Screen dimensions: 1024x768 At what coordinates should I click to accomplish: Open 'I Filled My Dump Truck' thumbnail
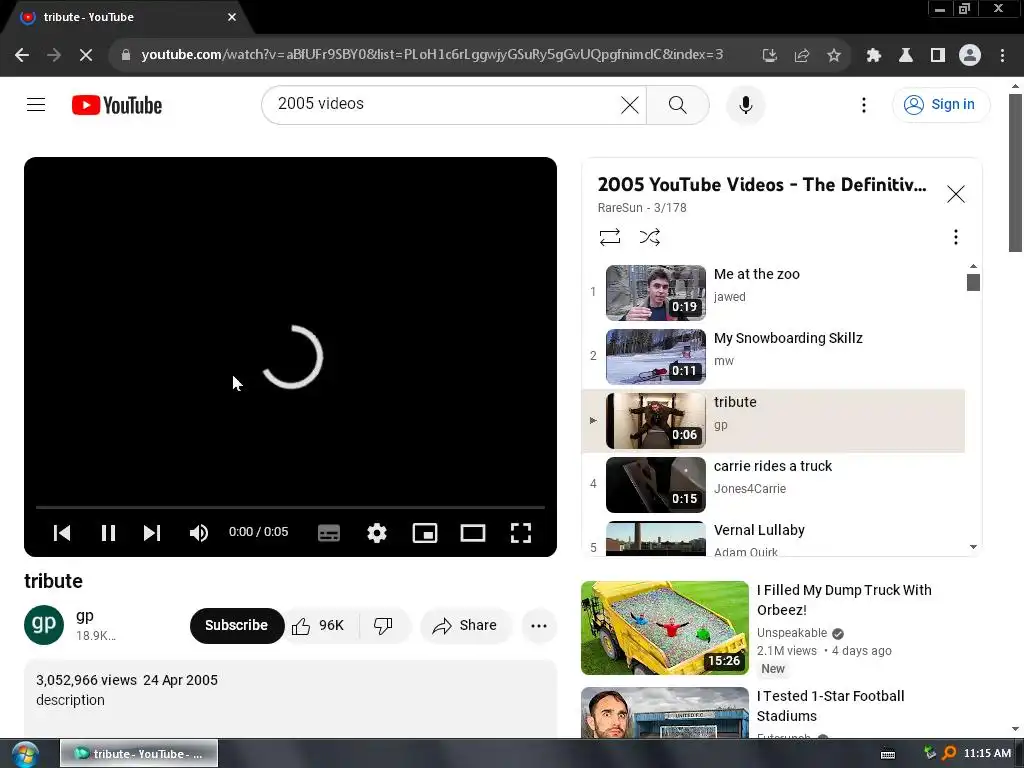(x=664, y=628)
